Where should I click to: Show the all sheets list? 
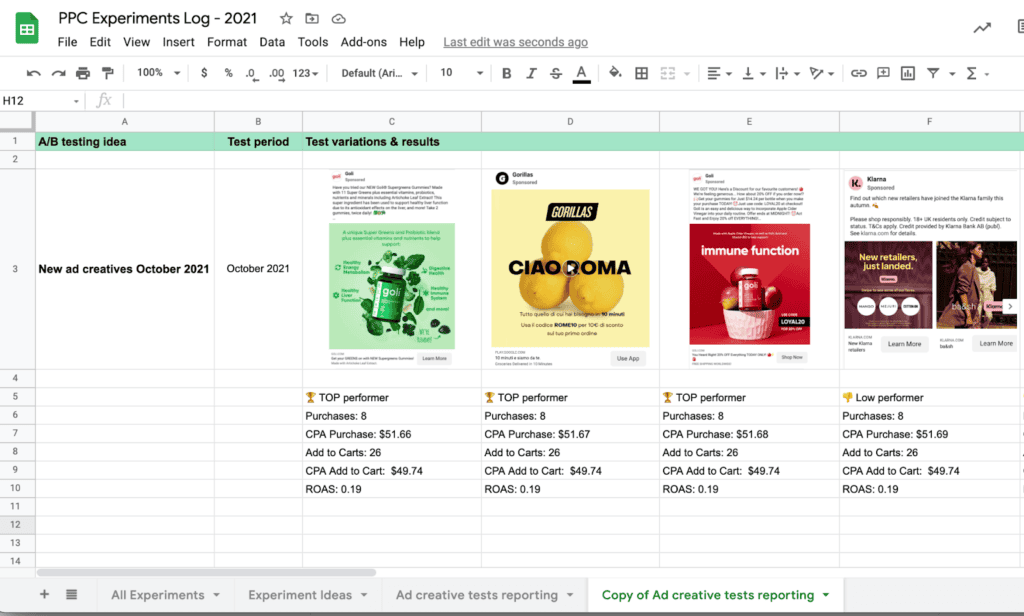click(x=71, y=594)
